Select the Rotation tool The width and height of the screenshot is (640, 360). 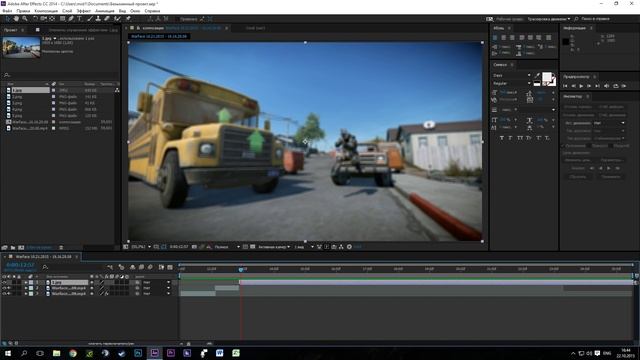(35, 19)
